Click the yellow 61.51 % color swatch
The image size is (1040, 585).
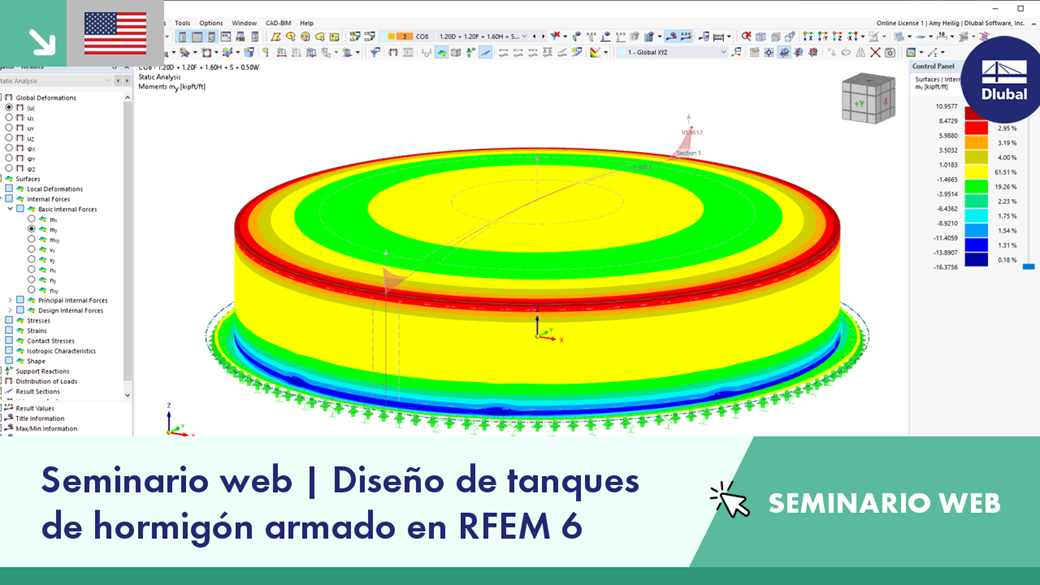976,172
